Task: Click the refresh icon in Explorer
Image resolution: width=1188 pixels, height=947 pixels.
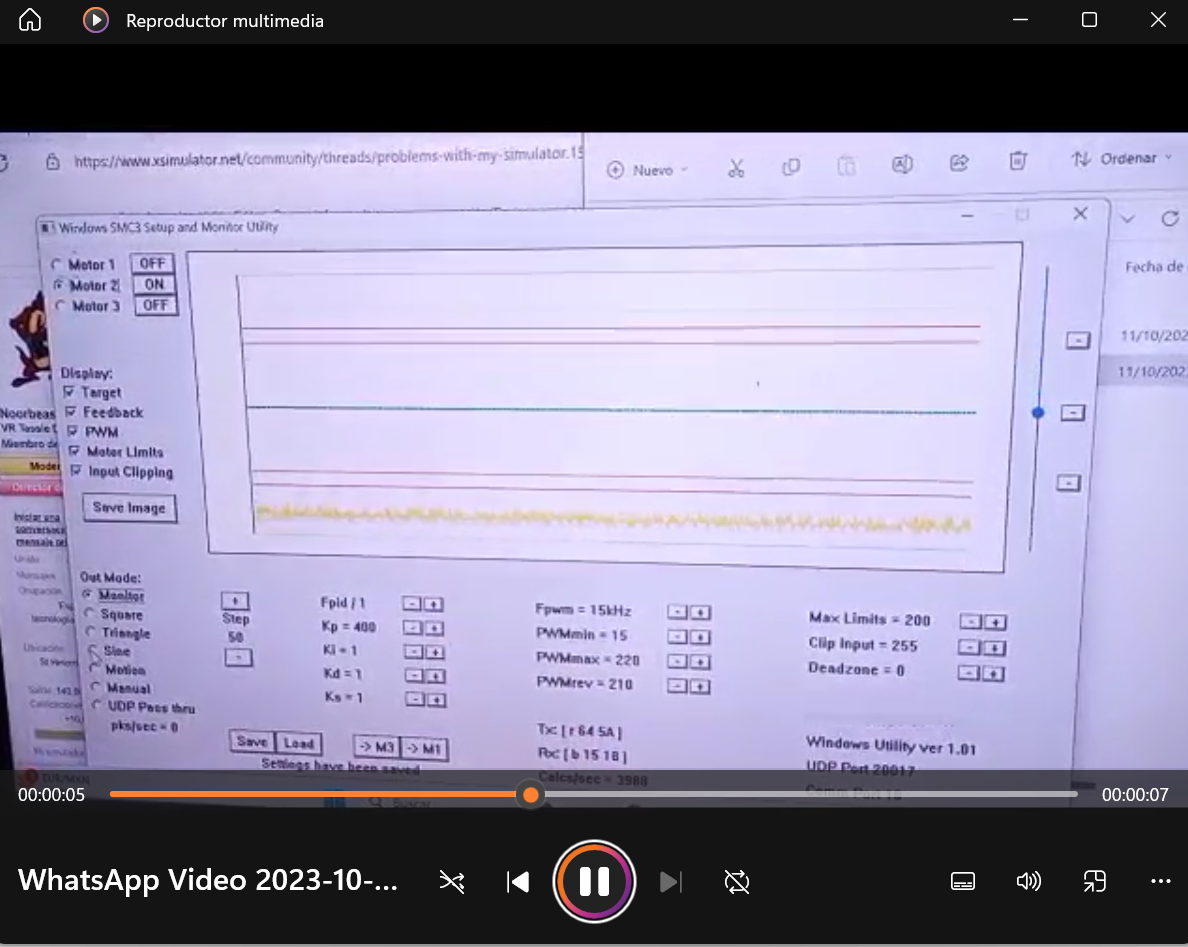Action: point(1170,219)
